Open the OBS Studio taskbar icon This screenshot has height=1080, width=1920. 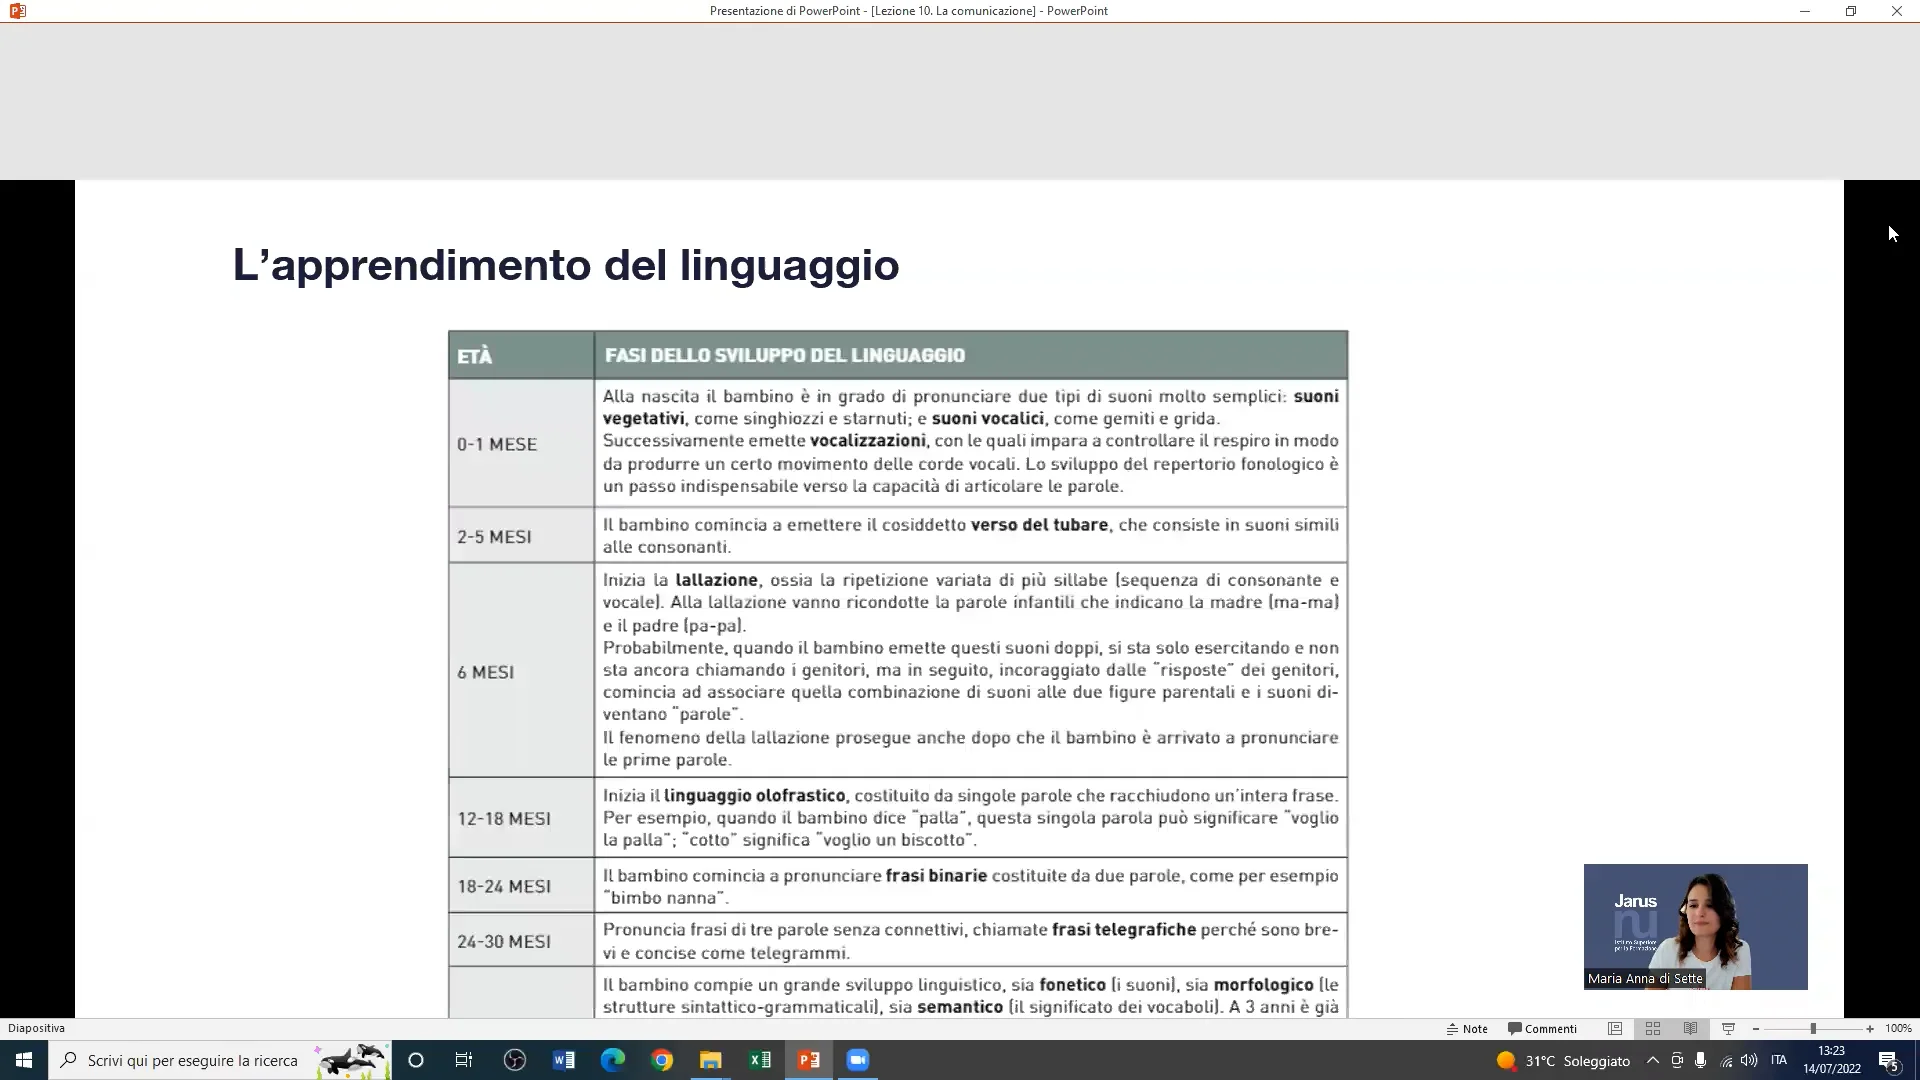point(515,1060)
